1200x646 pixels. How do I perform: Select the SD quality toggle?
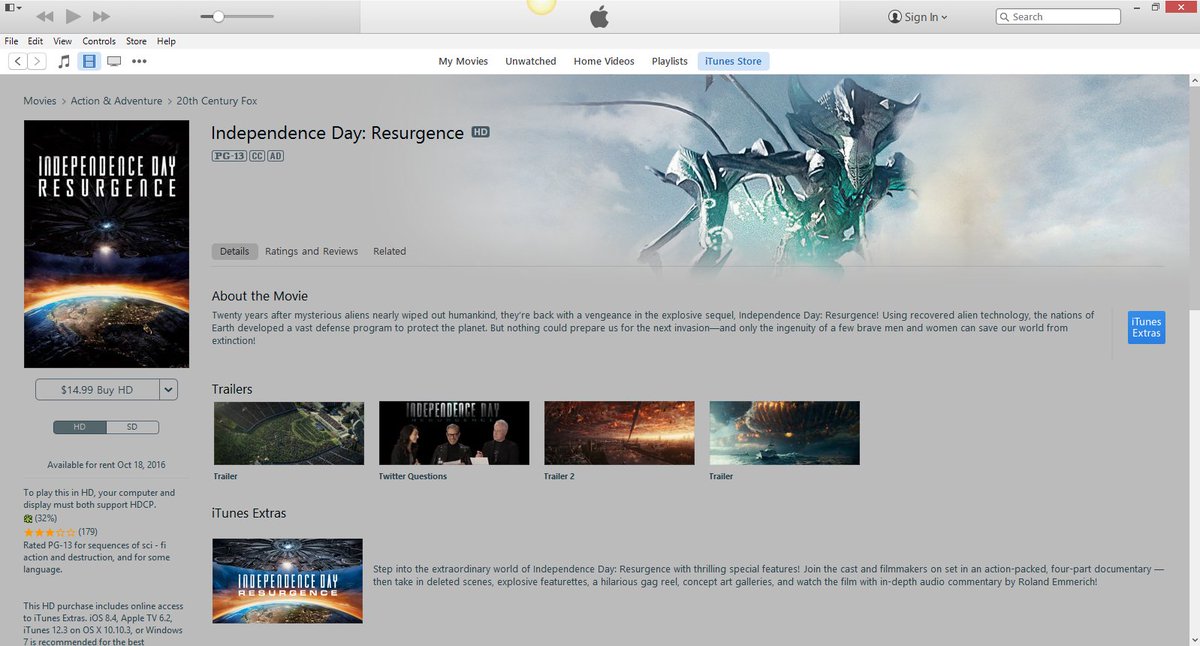(x=132, y=427)
